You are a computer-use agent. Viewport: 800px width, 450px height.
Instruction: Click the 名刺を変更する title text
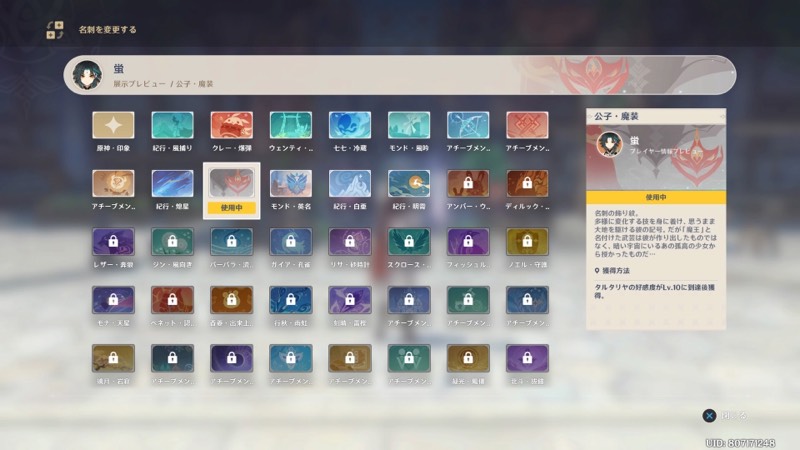coord(108,30)
